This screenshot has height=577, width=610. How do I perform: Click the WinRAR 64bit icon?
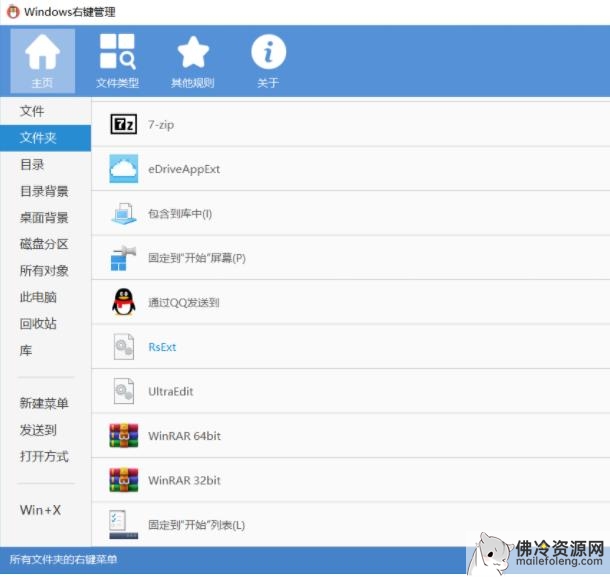124,436
